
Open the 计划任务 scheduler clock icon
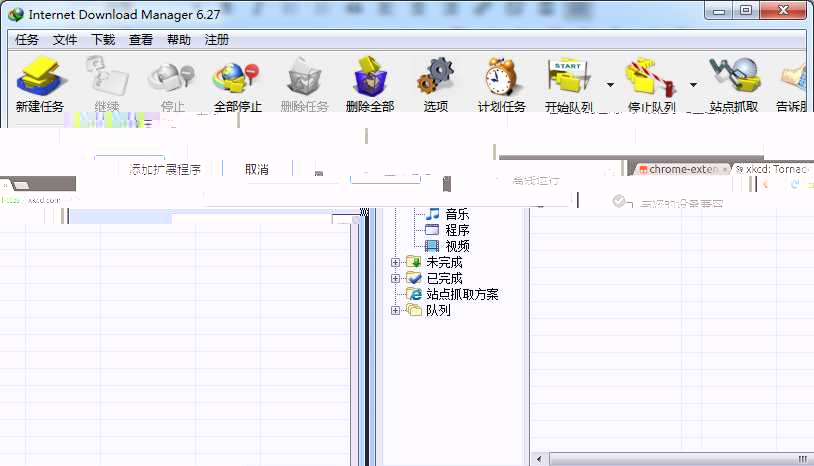click(501, 85)
